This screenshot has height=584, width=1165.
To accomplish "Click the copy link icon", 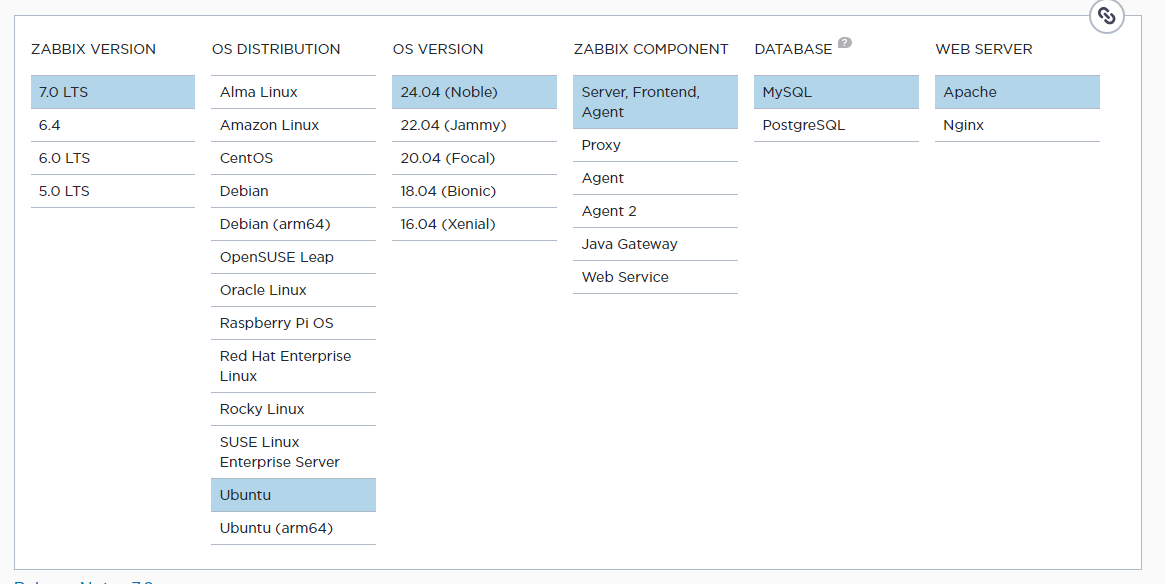I will 1106,16.
